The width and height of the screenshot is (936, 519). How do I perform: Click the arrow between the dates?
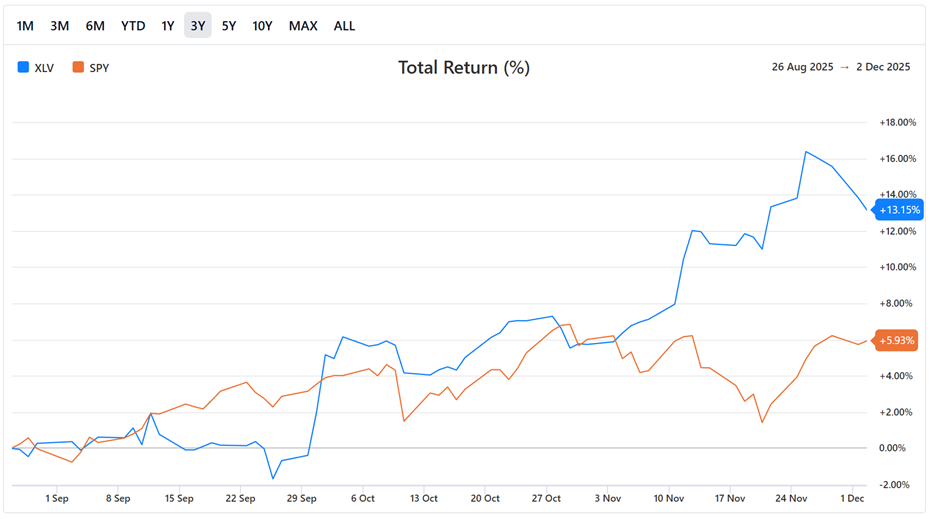[846, 68]
